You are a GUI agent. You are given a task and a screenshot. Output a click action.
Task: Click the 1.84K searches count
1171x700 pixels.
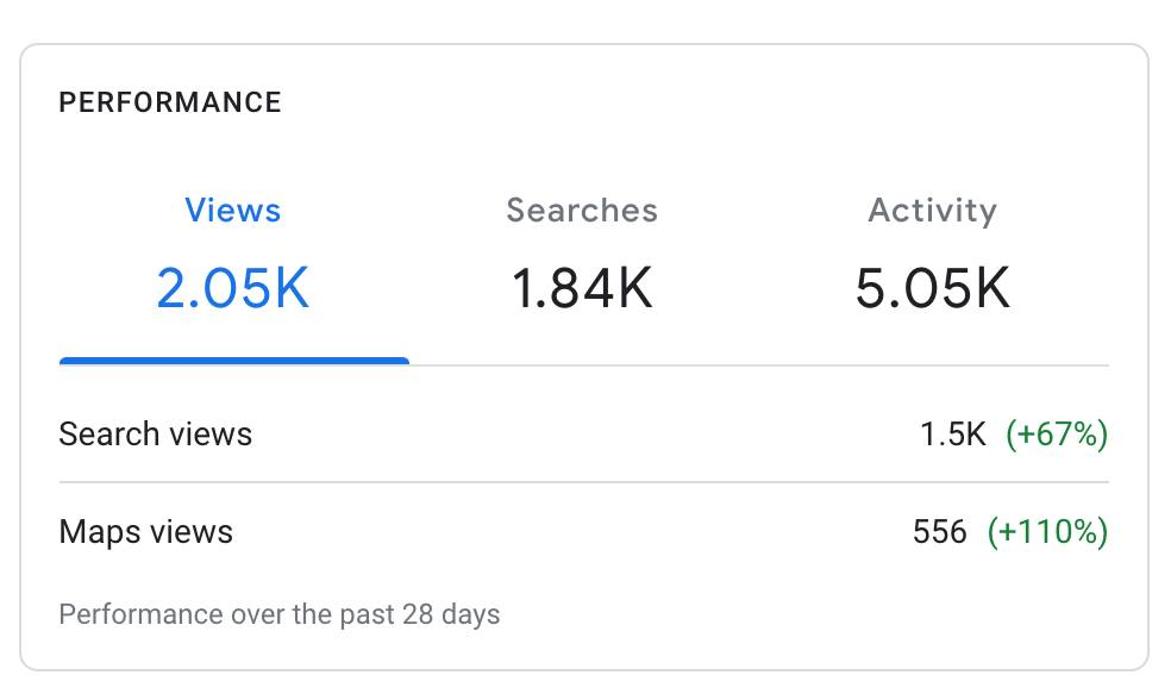point(582,288)
